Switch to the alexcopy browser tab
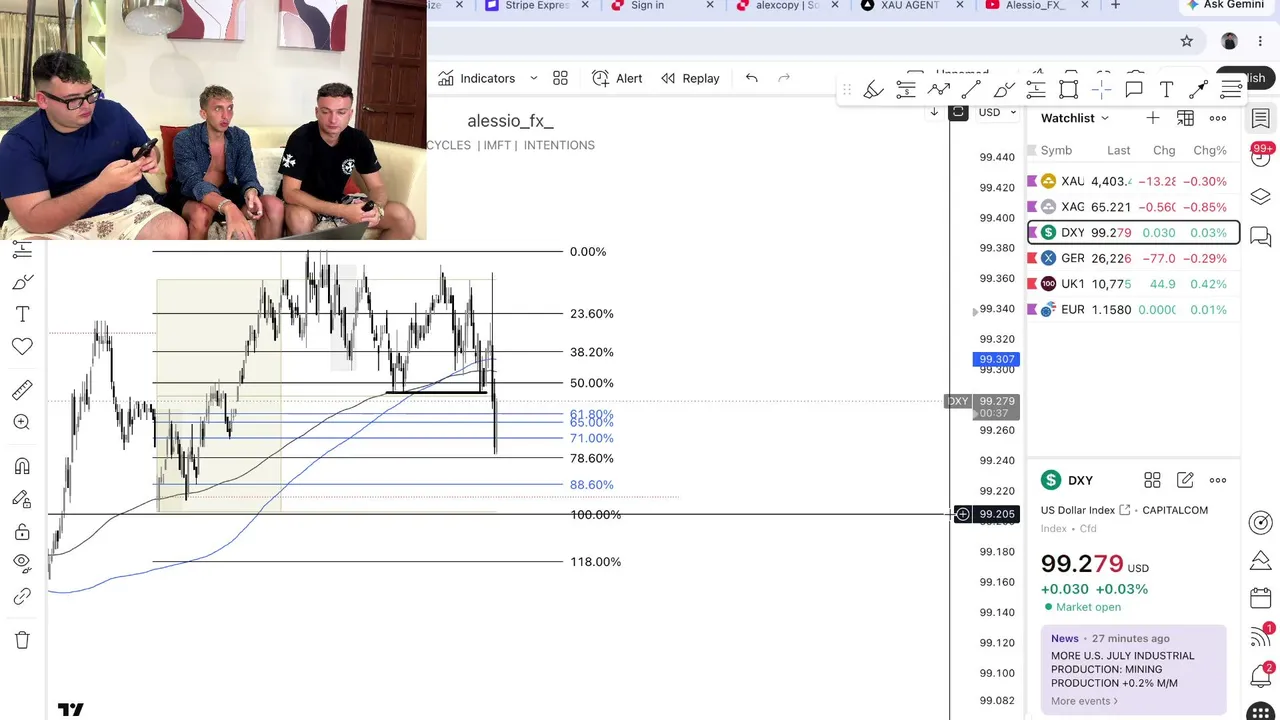This screenshot has height=720, width=1280. click(x=788, y=6)
